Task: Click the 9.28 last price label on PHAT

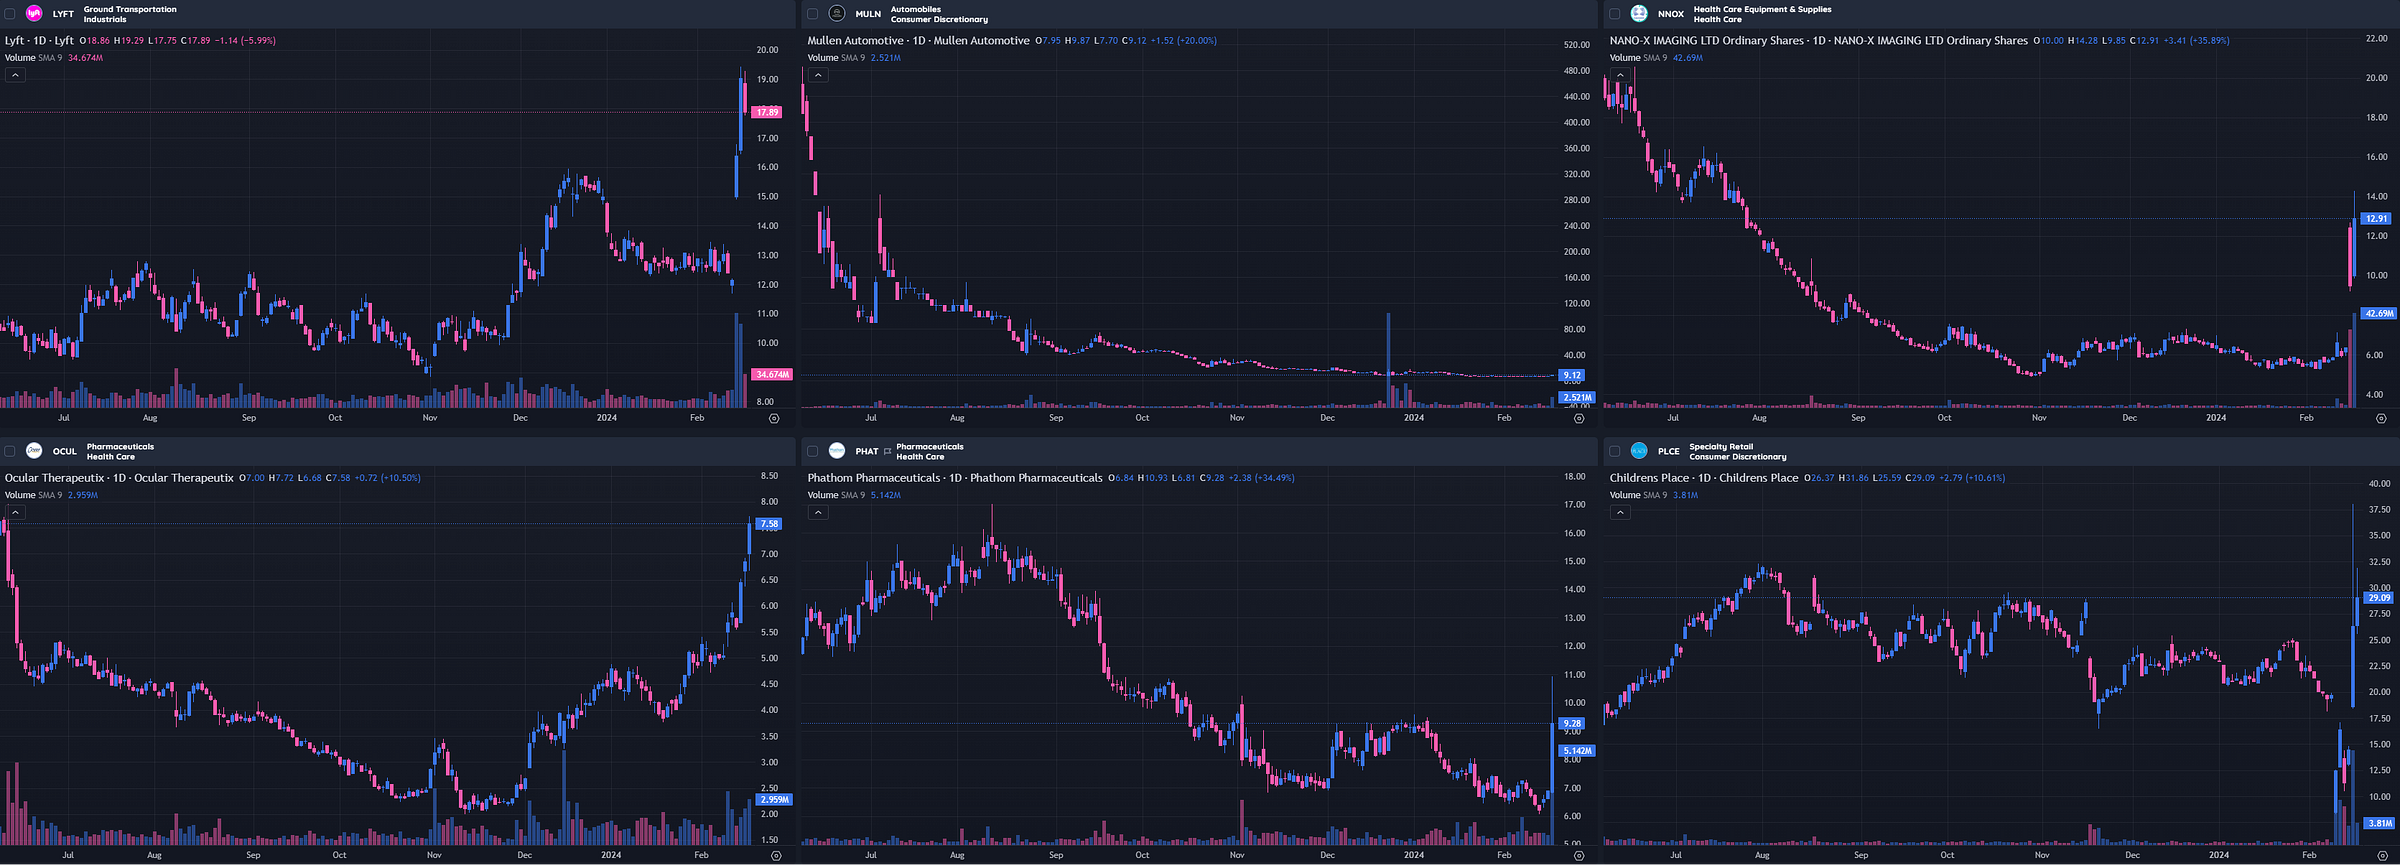Action: click(1572, 723)
